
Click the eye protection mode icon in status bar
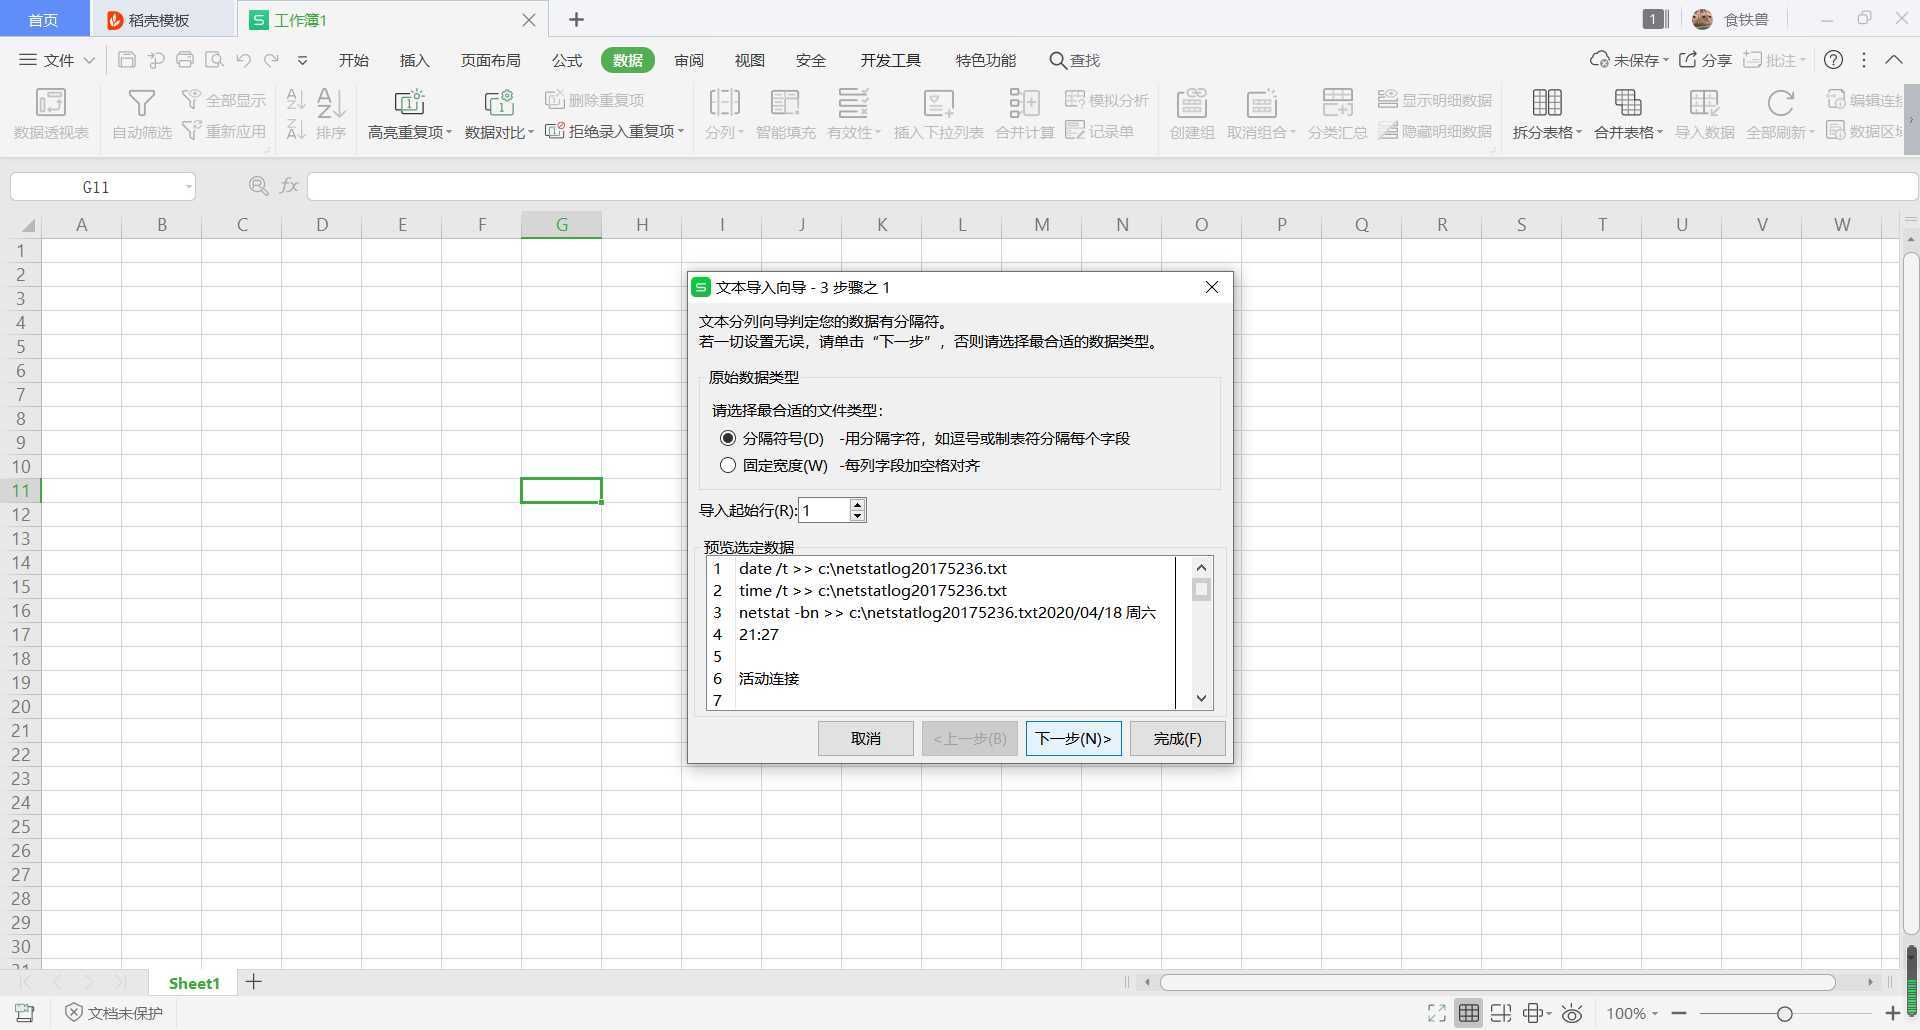tap(1572, 1013)
